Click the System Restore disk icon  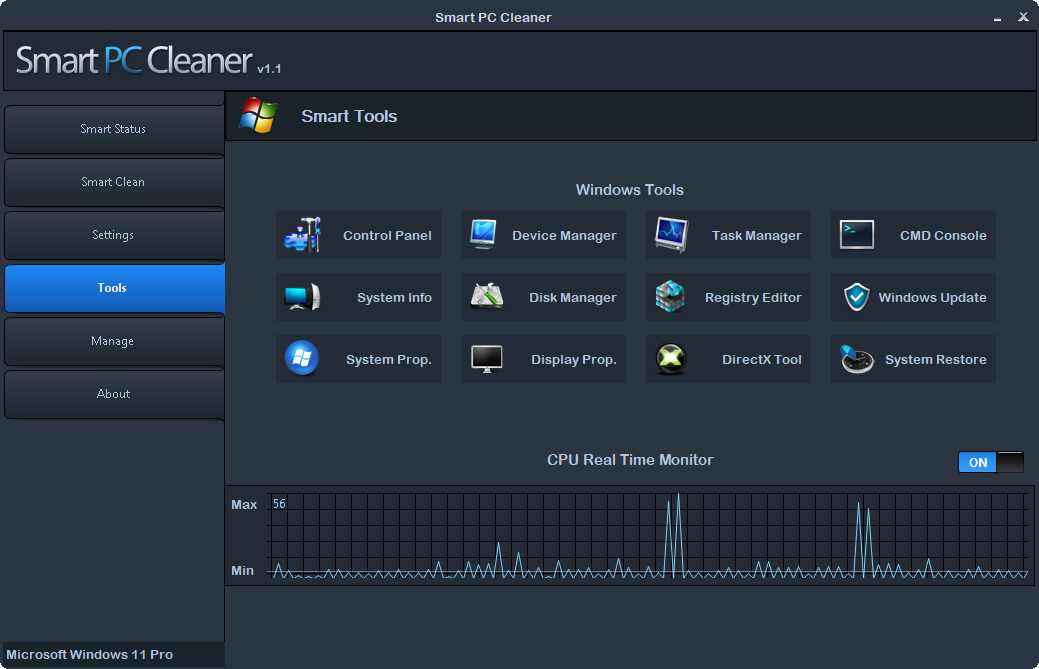pos(857,358)
